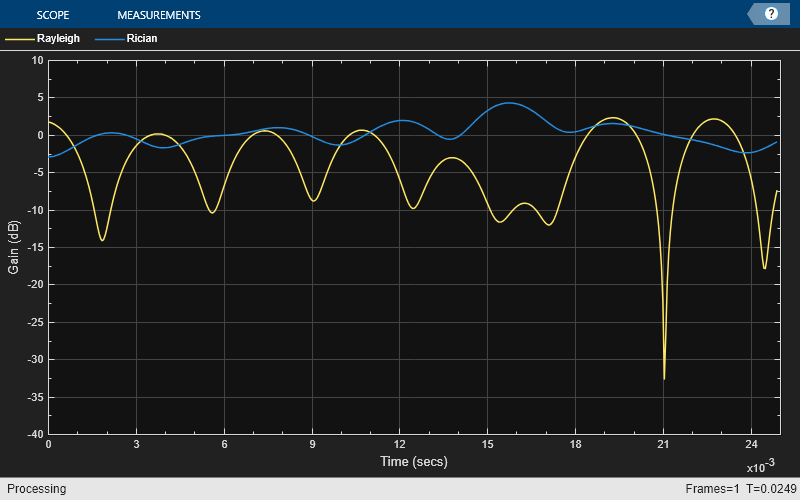Click the Rayleigh deep fade minimum near 21
Image resolution: width=800 pixels, height=500 pixels.
click(x=664, y=378)
